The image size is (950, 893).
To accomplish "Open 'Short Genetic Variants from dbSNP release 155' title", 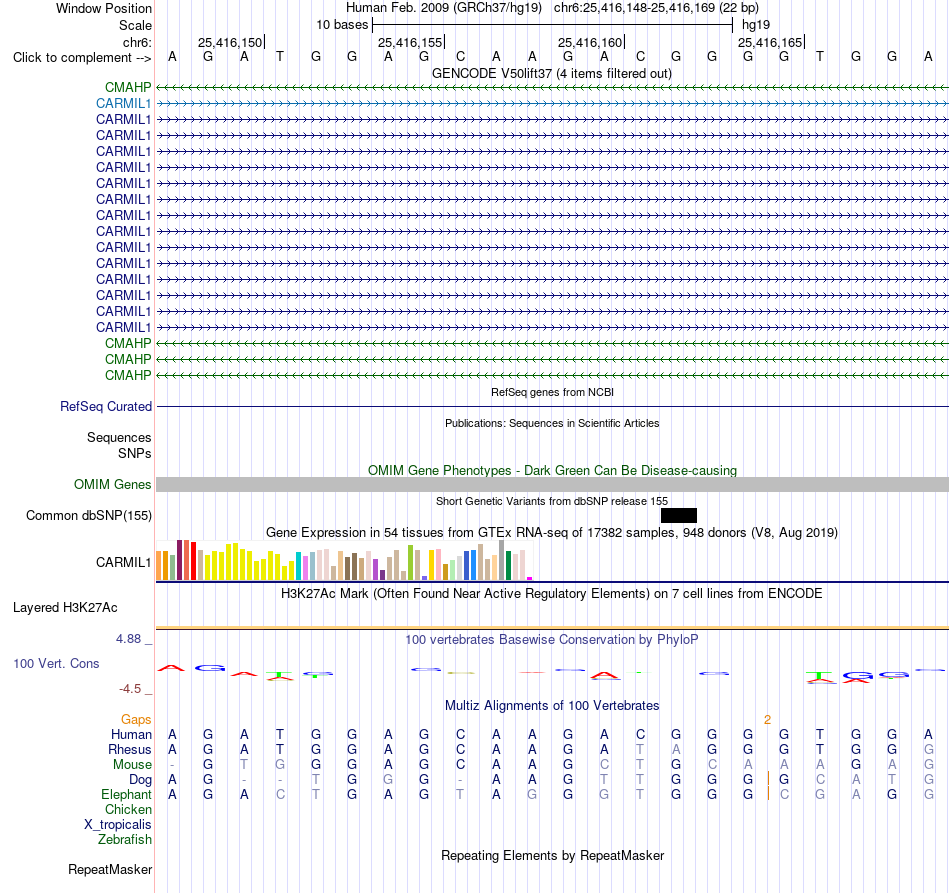I will click(552, 502).
